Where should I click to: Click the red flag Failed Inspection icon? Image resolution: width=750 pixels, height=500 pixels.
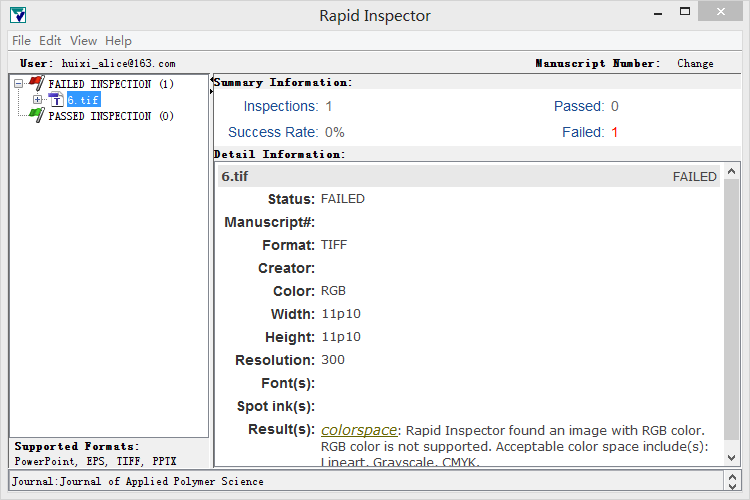36,84
